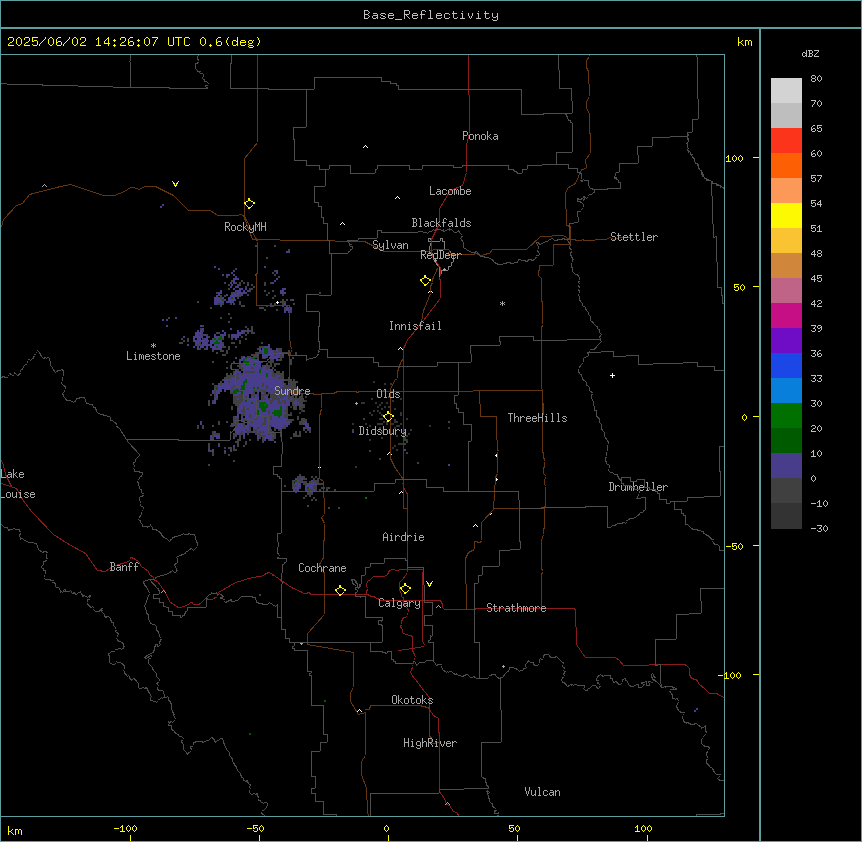Select the white plus marker north of Drumheller

coord(612,375)
